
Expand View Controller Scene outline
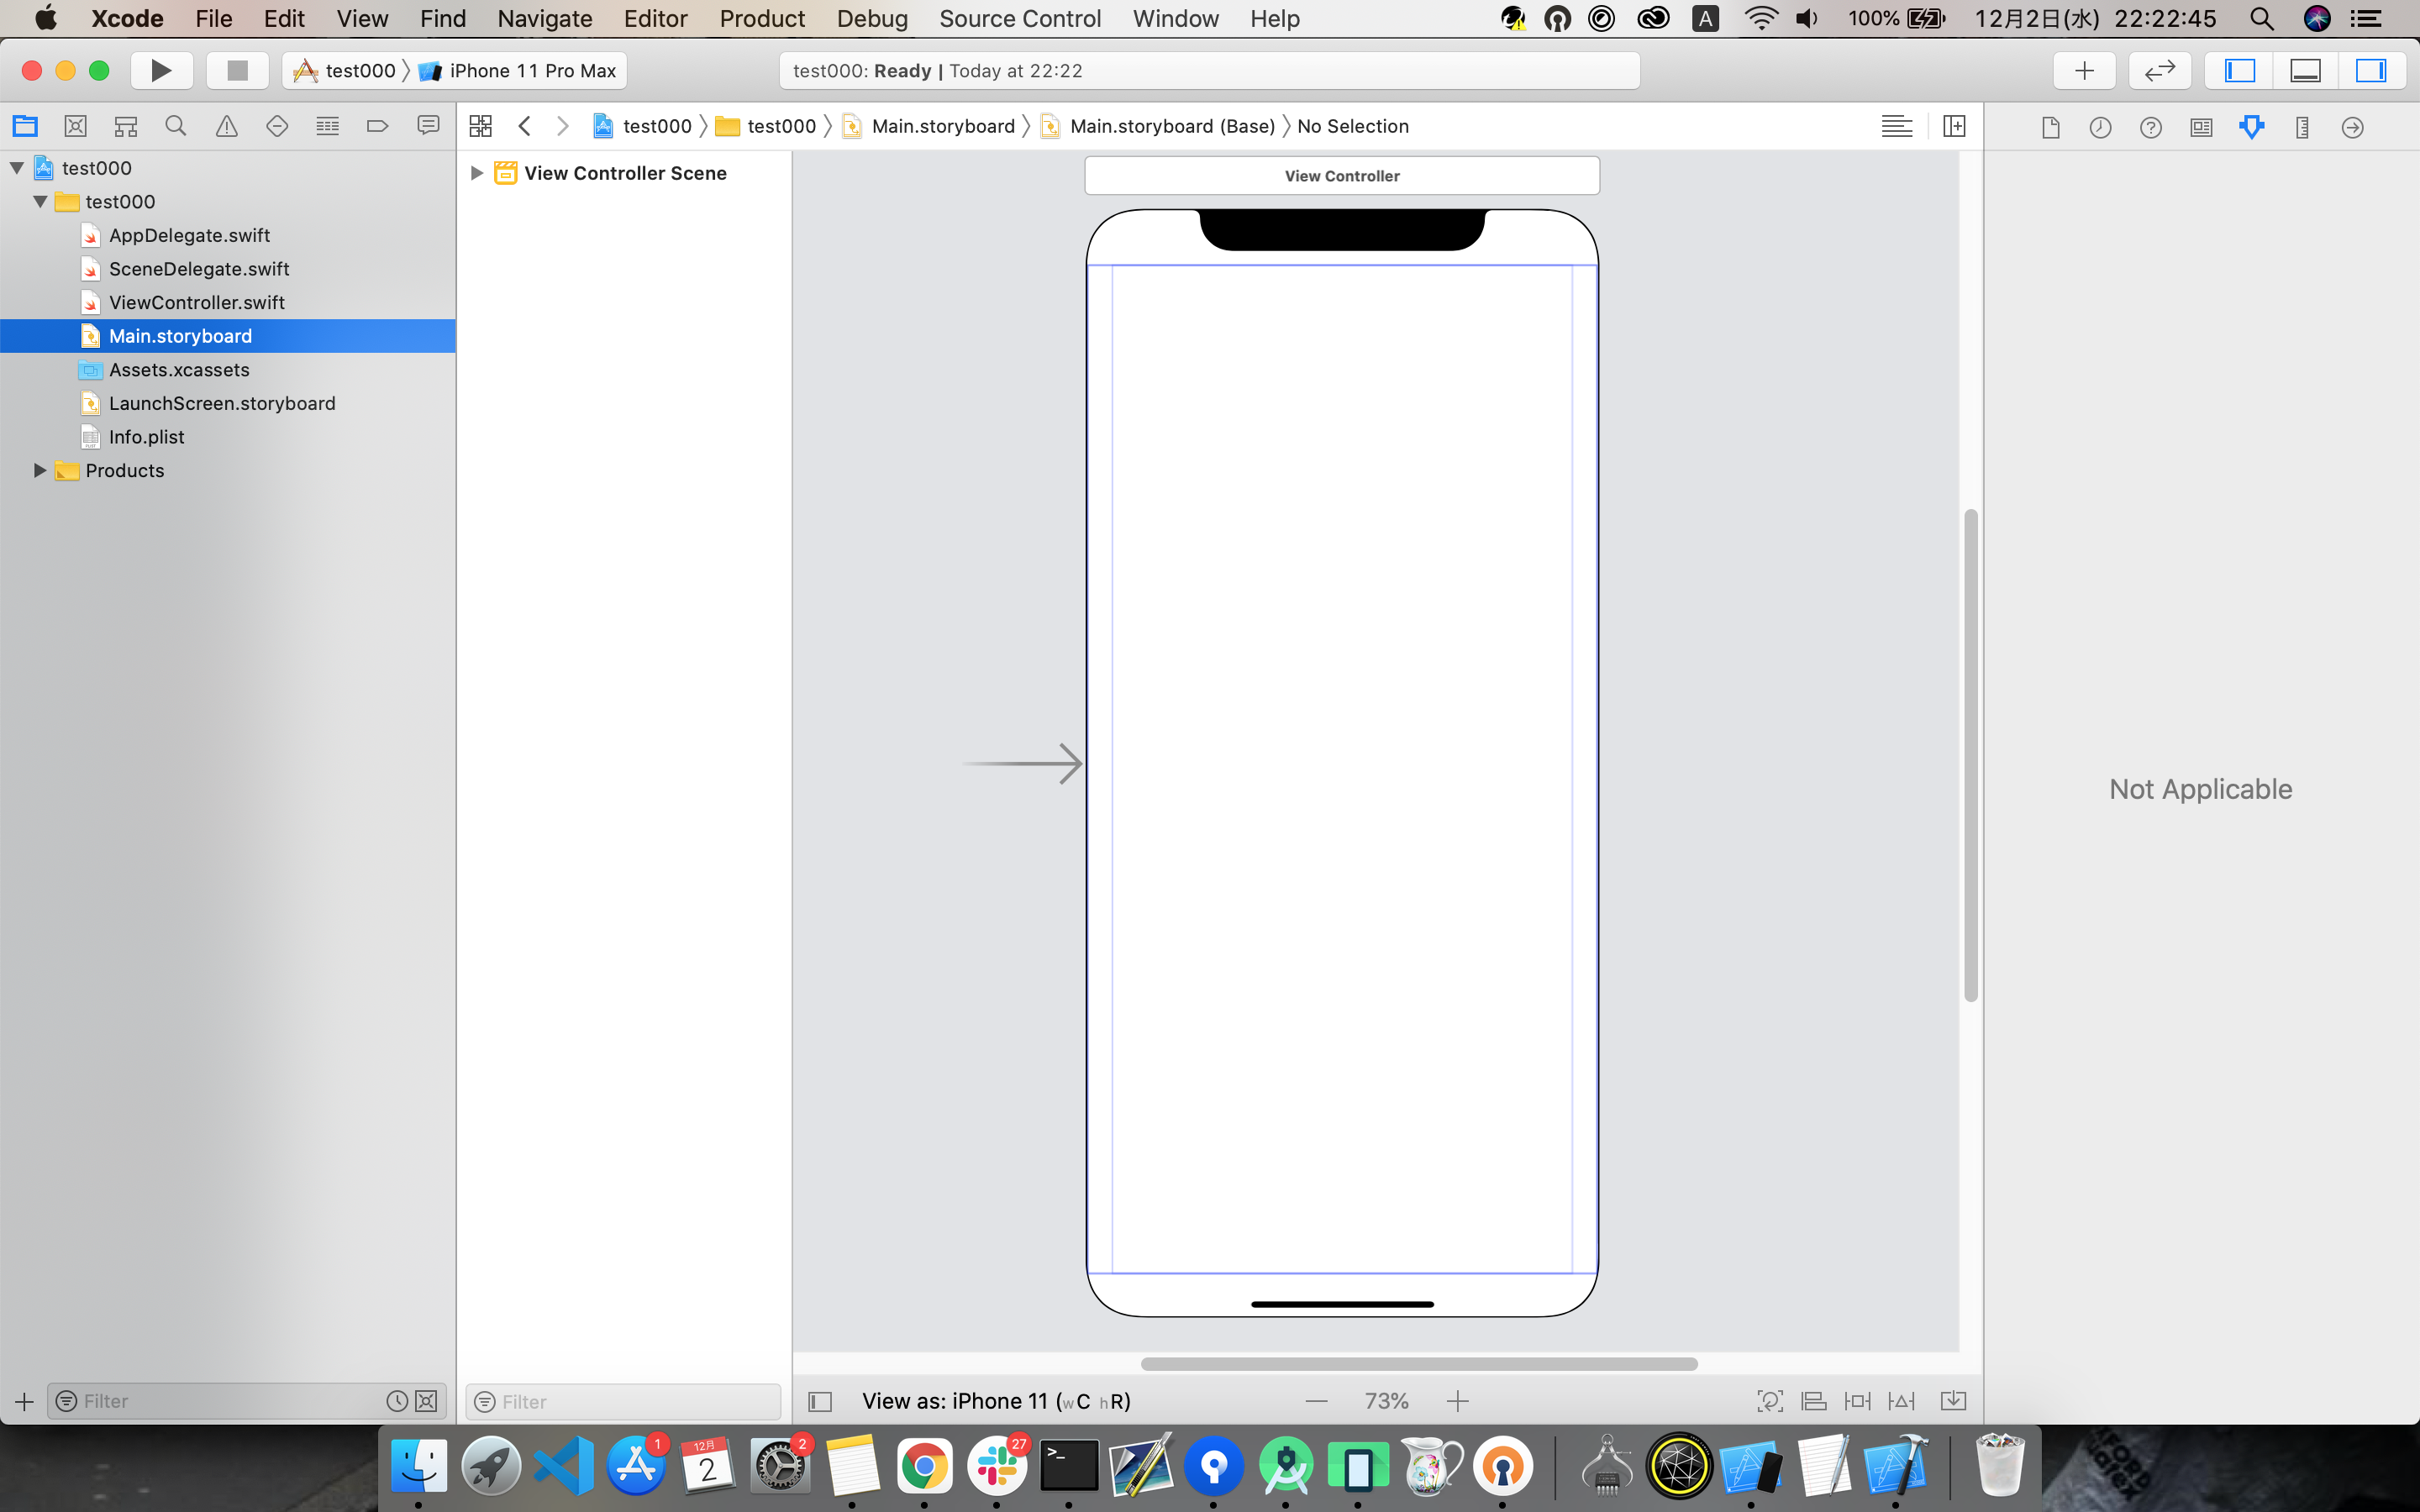coord(477,173)
